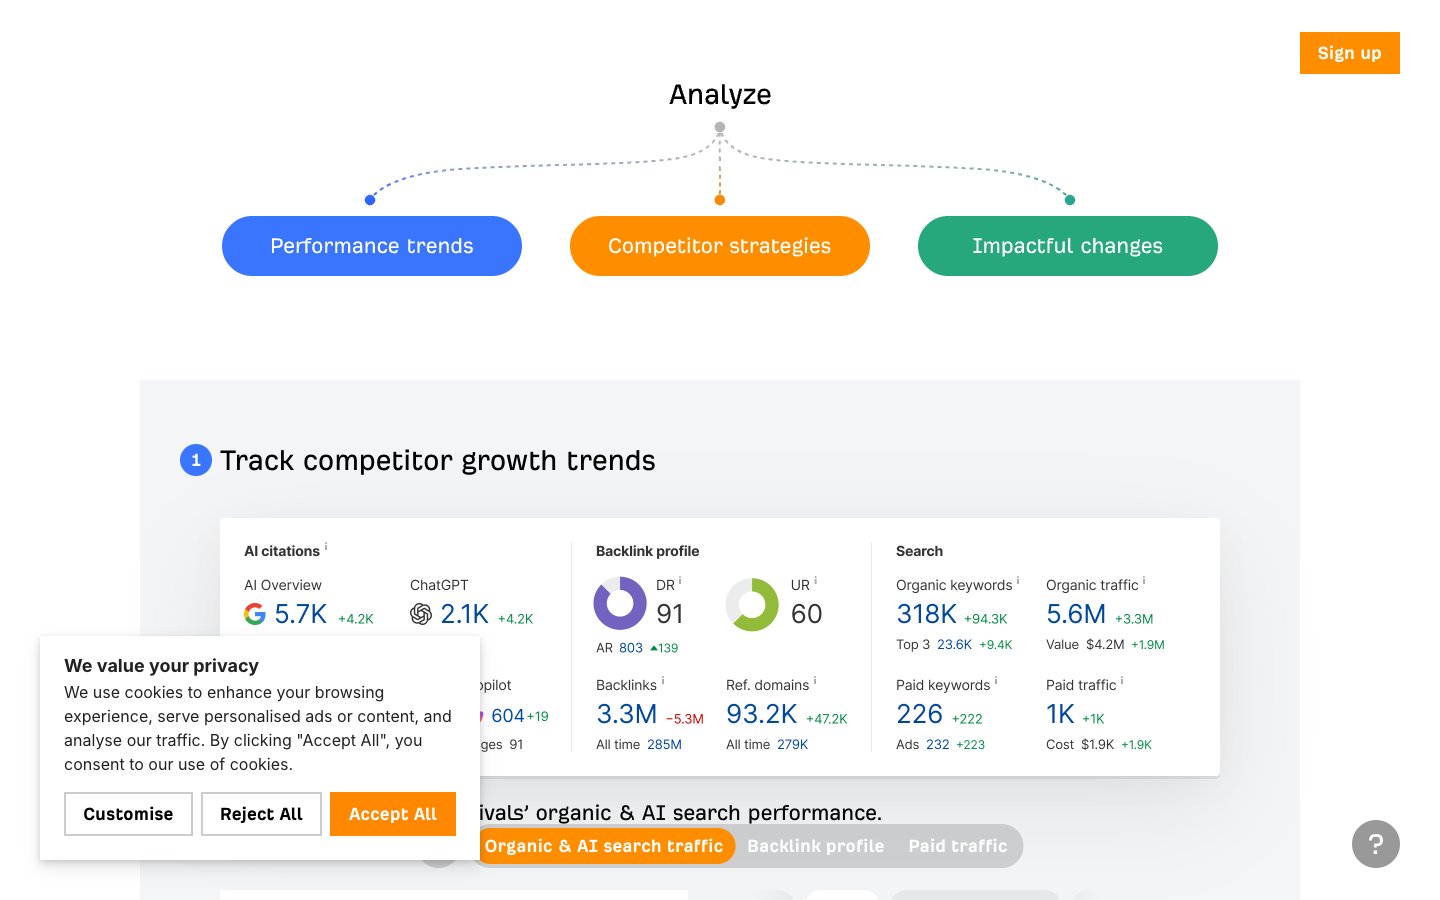Click the green UR donut chart
1440x900 pixels.
click(x=752, y=604)
